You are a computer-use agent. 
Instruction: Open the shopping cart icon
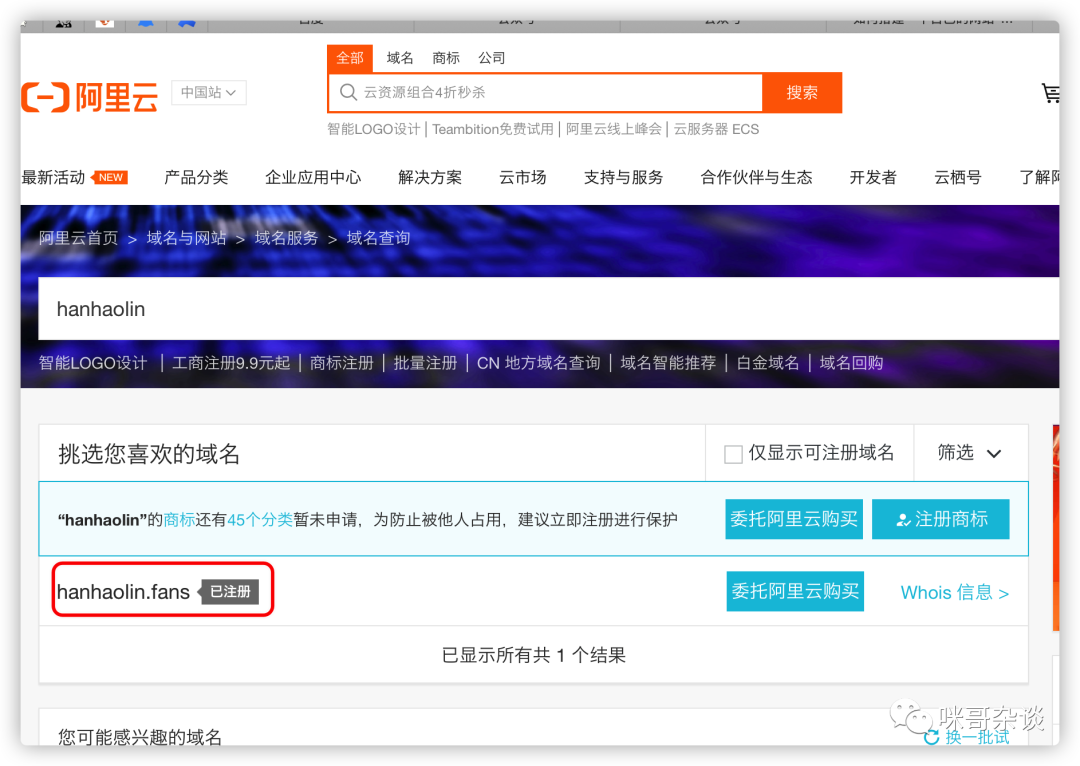pyautogui.click(x=1050, y=93)
